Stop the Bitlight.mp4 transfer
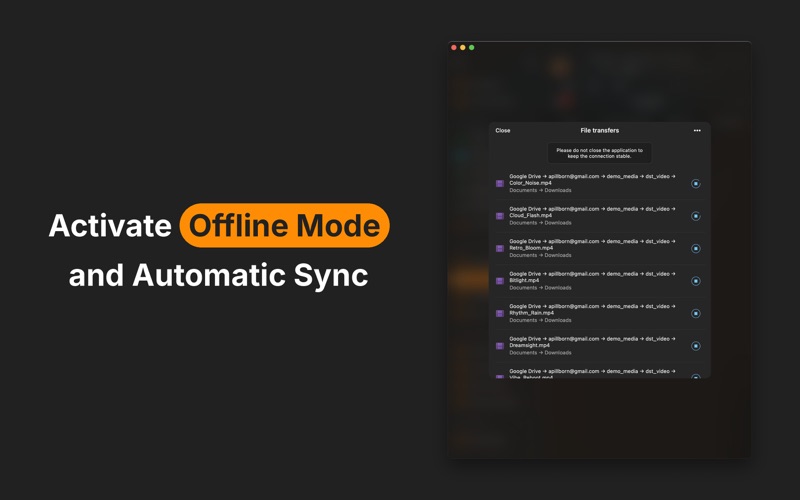The width and height of the screenshot is (800, 500). tap(695, 281)
